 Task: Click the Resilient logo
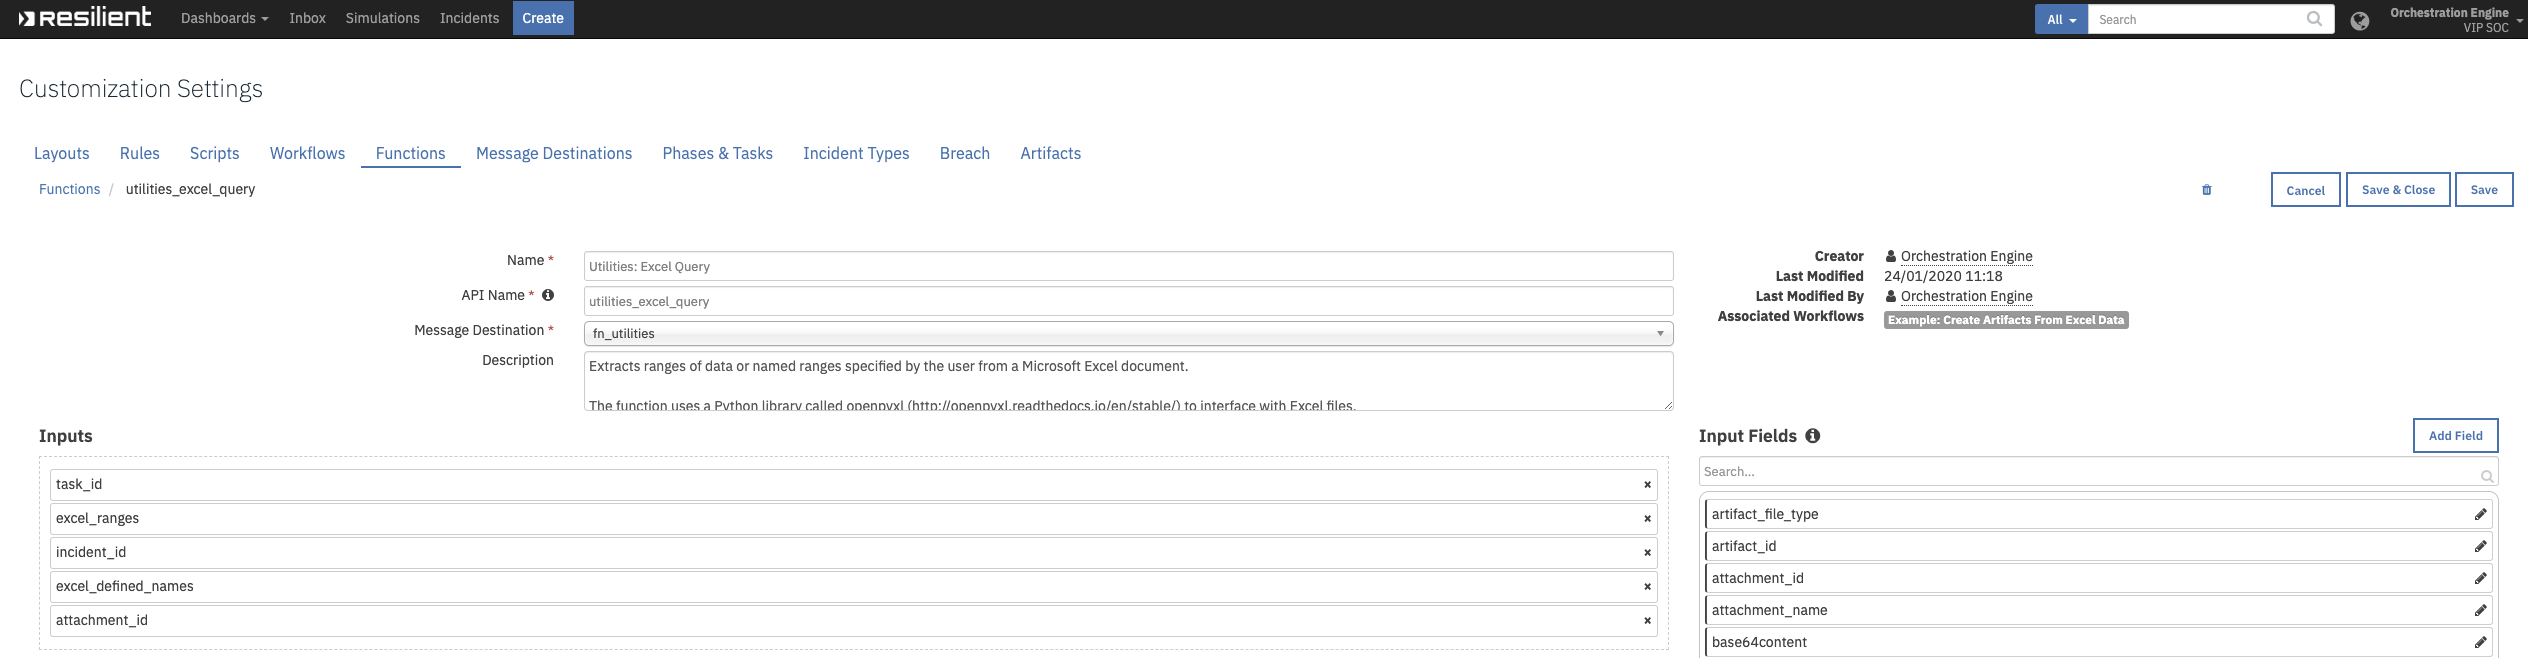coord(85,18)
